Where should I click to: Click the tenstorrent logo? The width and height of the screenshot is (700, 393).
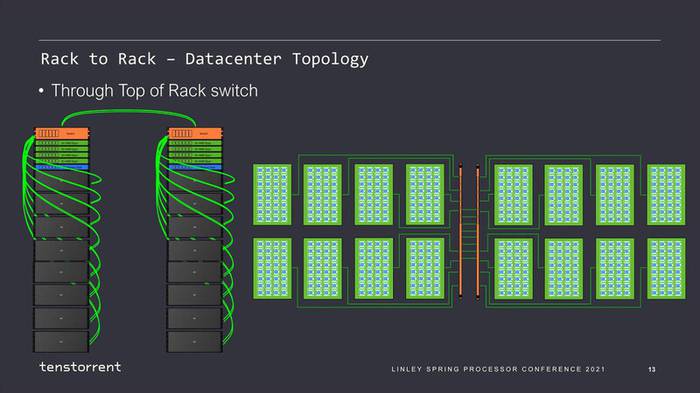[80, 367]
